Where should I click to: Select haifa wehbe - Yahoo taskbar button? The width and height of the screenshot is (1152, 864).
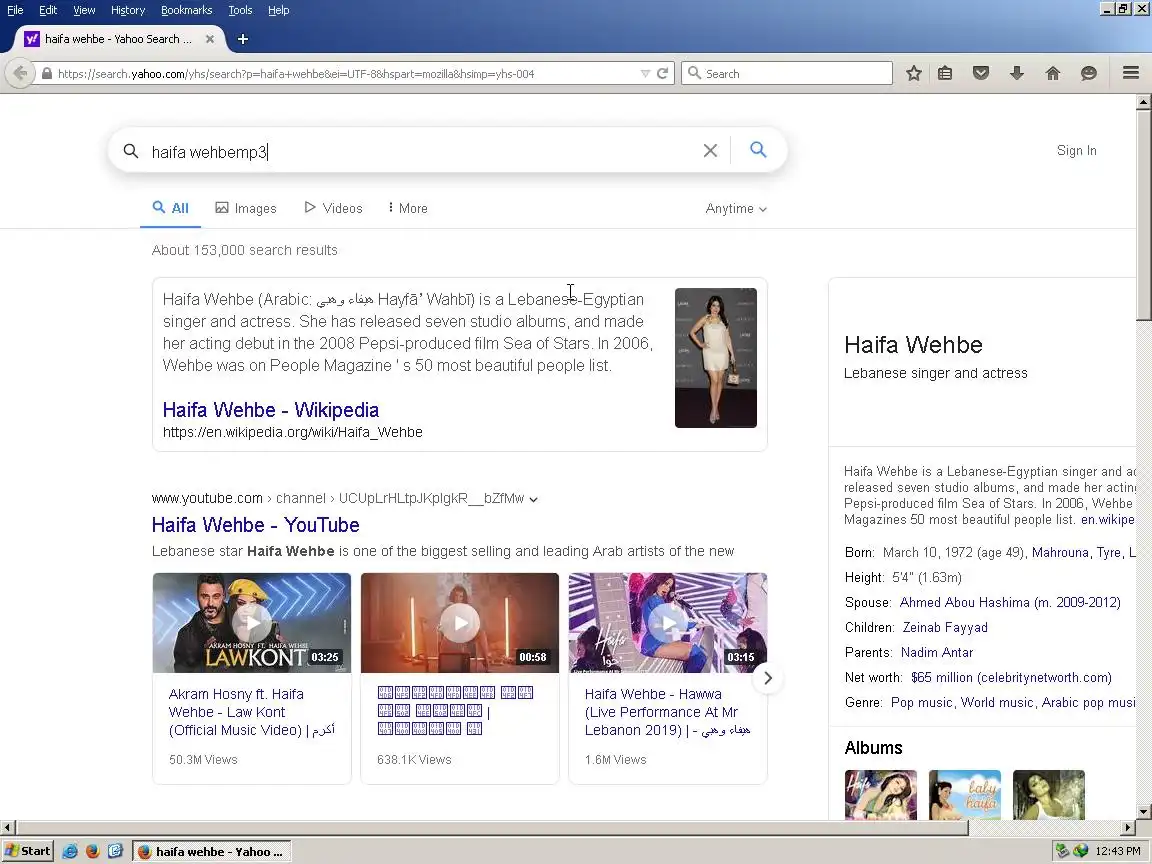212,852
